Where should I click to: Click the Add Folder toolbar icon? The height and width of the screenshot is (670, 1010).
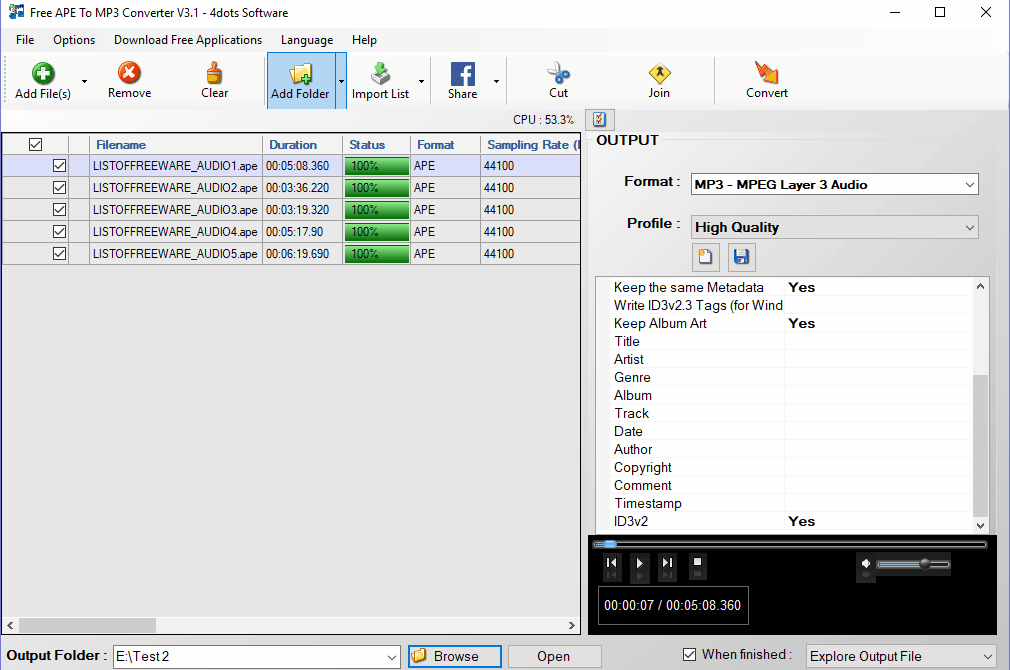300,73
